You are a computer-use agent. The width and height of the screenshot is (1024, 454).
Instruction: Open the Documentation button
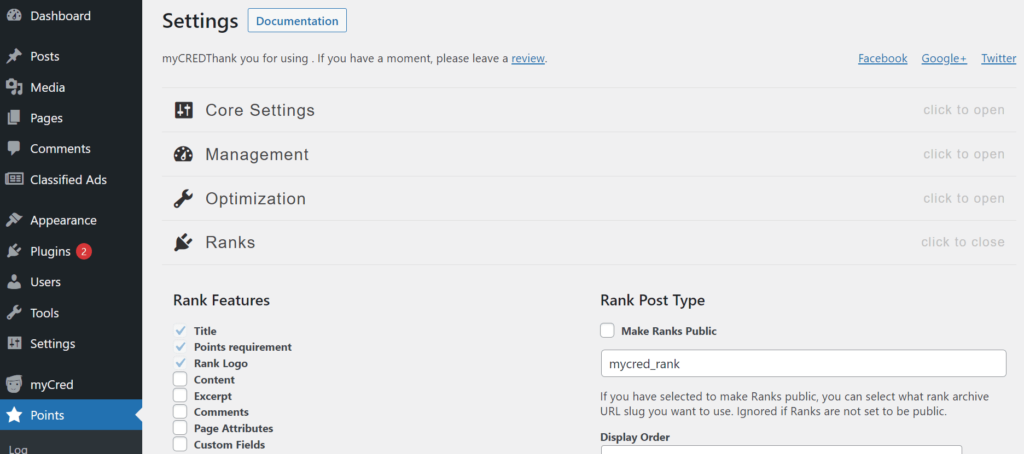click(297, 21)
